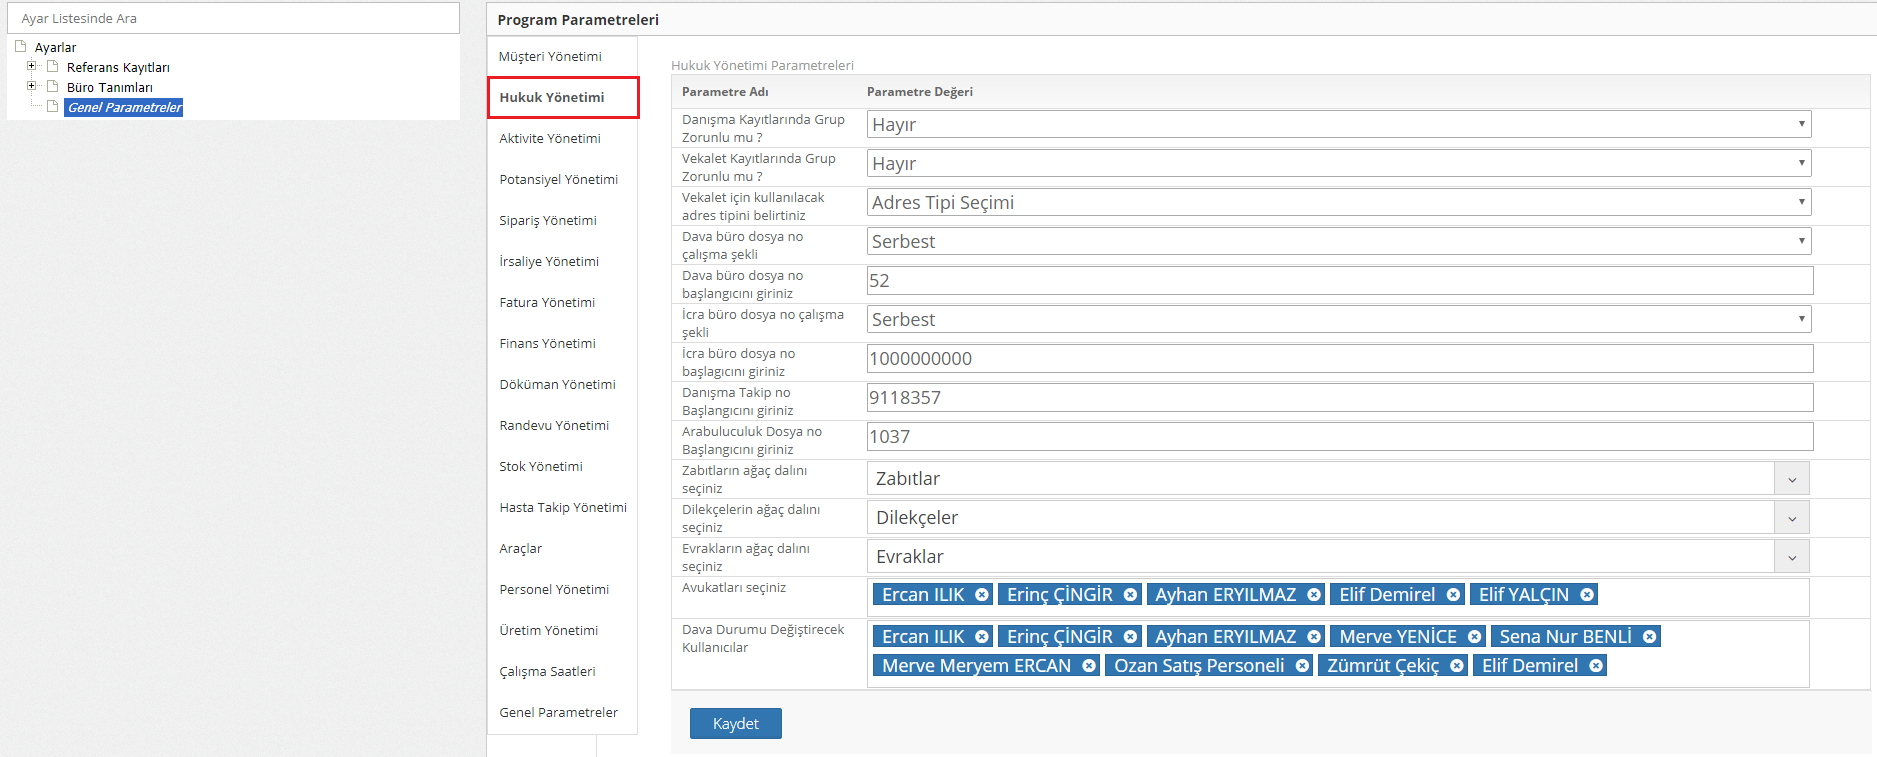1877x757 pixels.
Task: Remove Merve Meryem ERCAN tag
Action: click(1089, 666)
